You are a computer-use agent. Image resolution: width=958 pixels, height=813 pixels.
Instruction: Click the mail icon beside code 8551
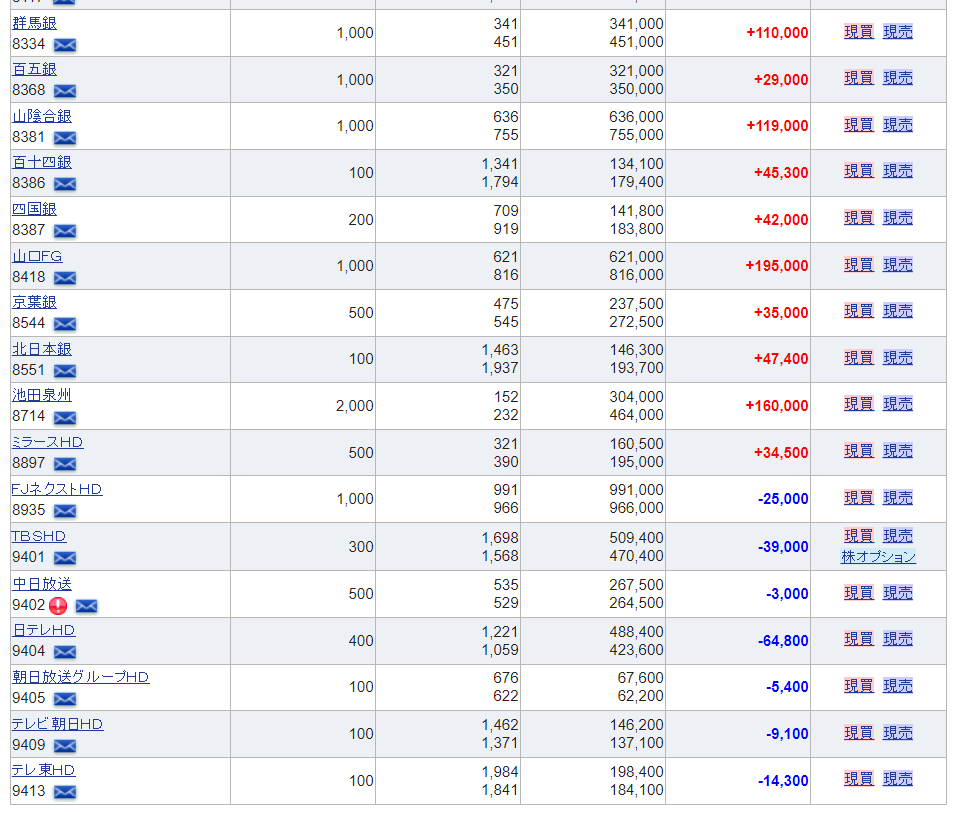[65, 371]
